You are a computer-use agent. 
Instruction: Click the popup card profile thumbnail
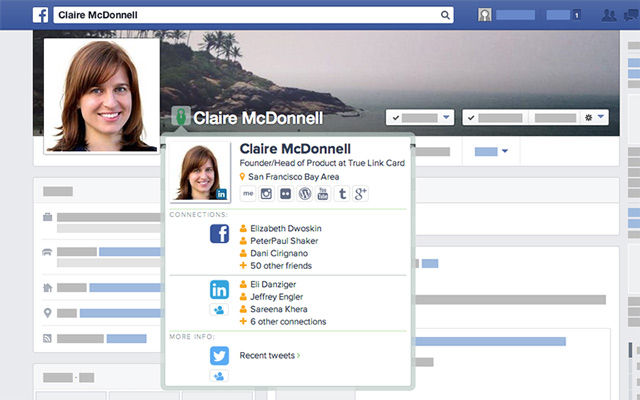(200, 172)
